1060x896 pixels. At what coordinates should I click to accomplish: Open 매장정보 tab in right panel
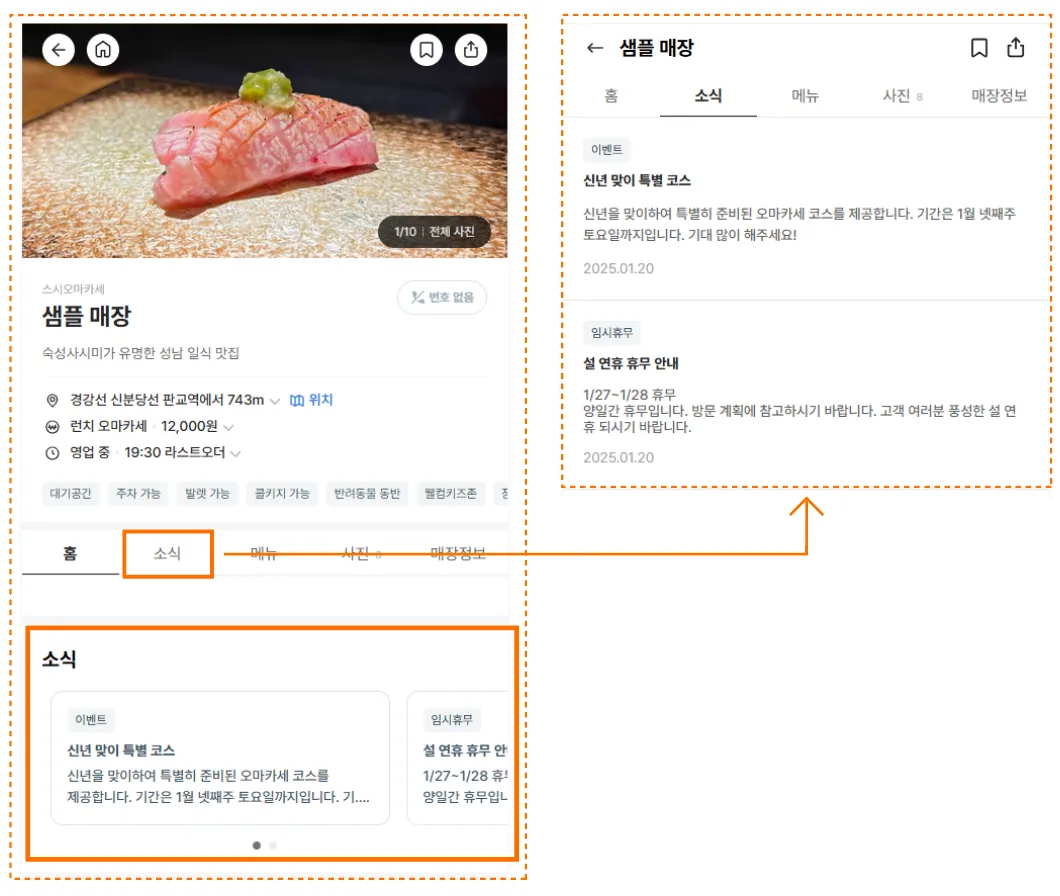point(999,96)
